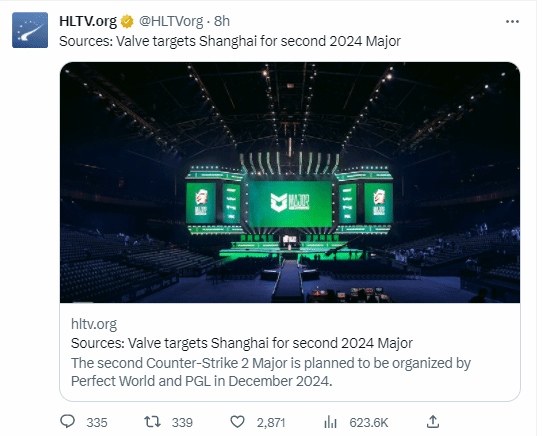Open view analytics bar chart icon

pos(330,422)
